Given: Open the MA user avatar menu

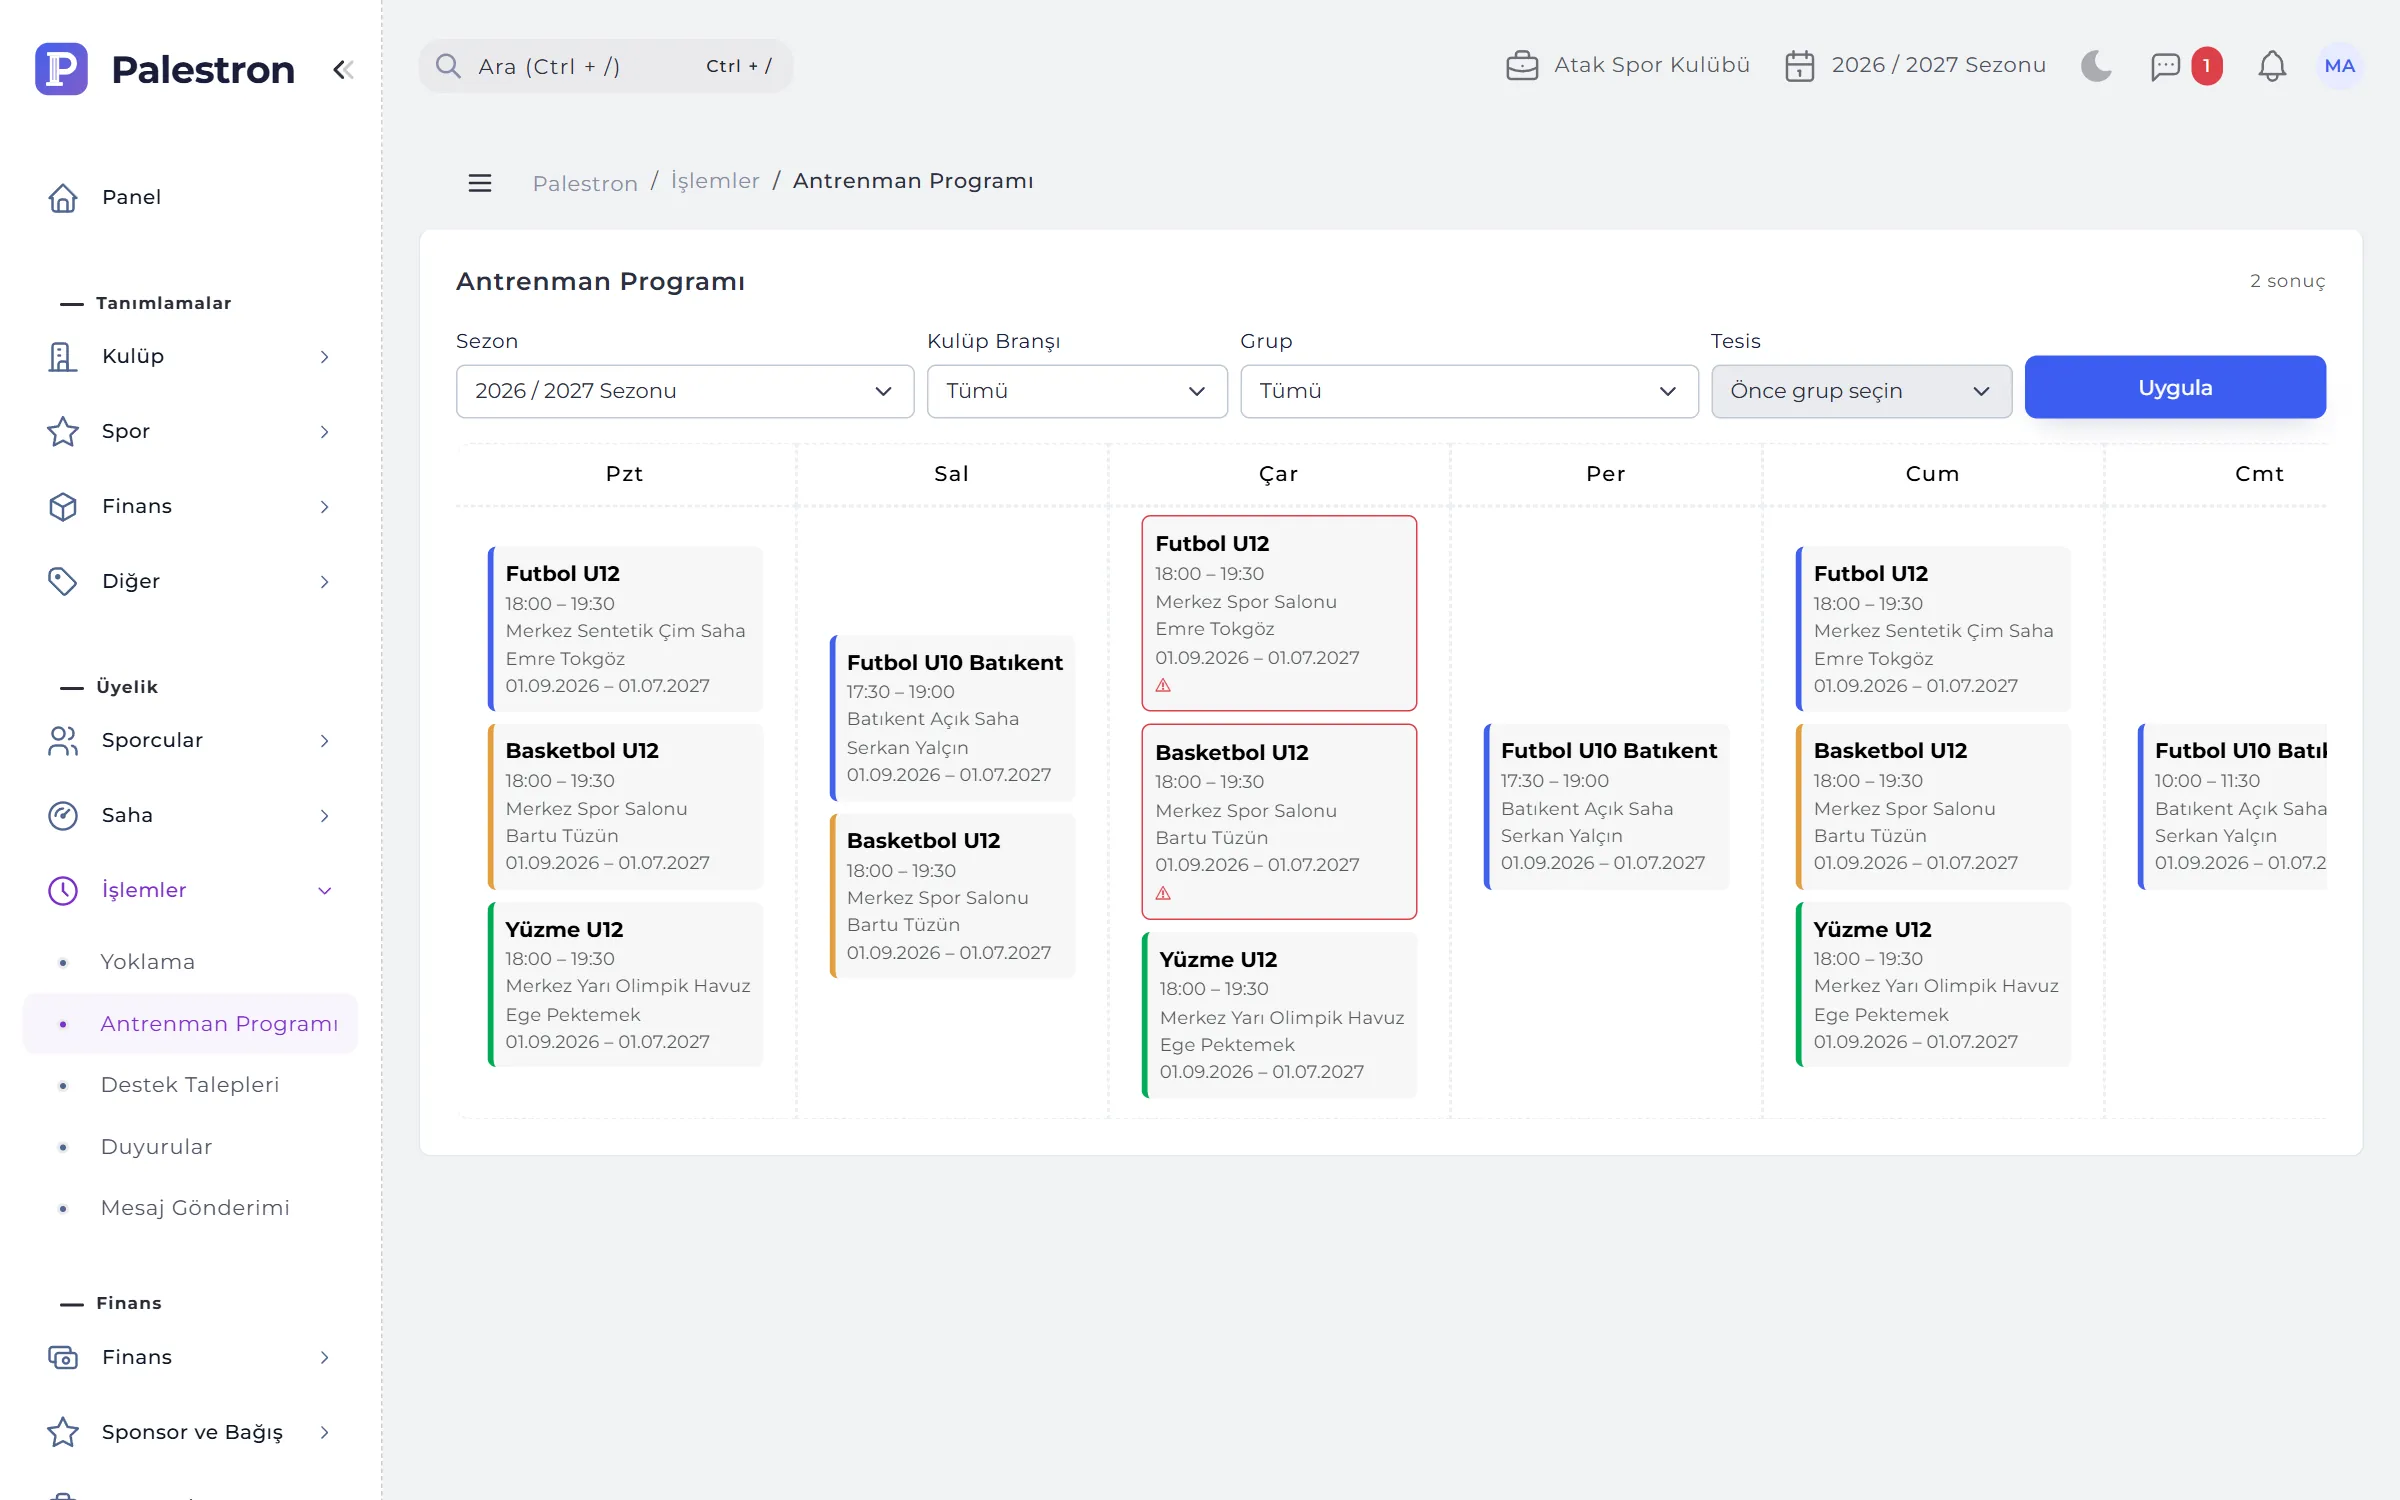Looking at the screenshot, I should (x=2339, y=66).
